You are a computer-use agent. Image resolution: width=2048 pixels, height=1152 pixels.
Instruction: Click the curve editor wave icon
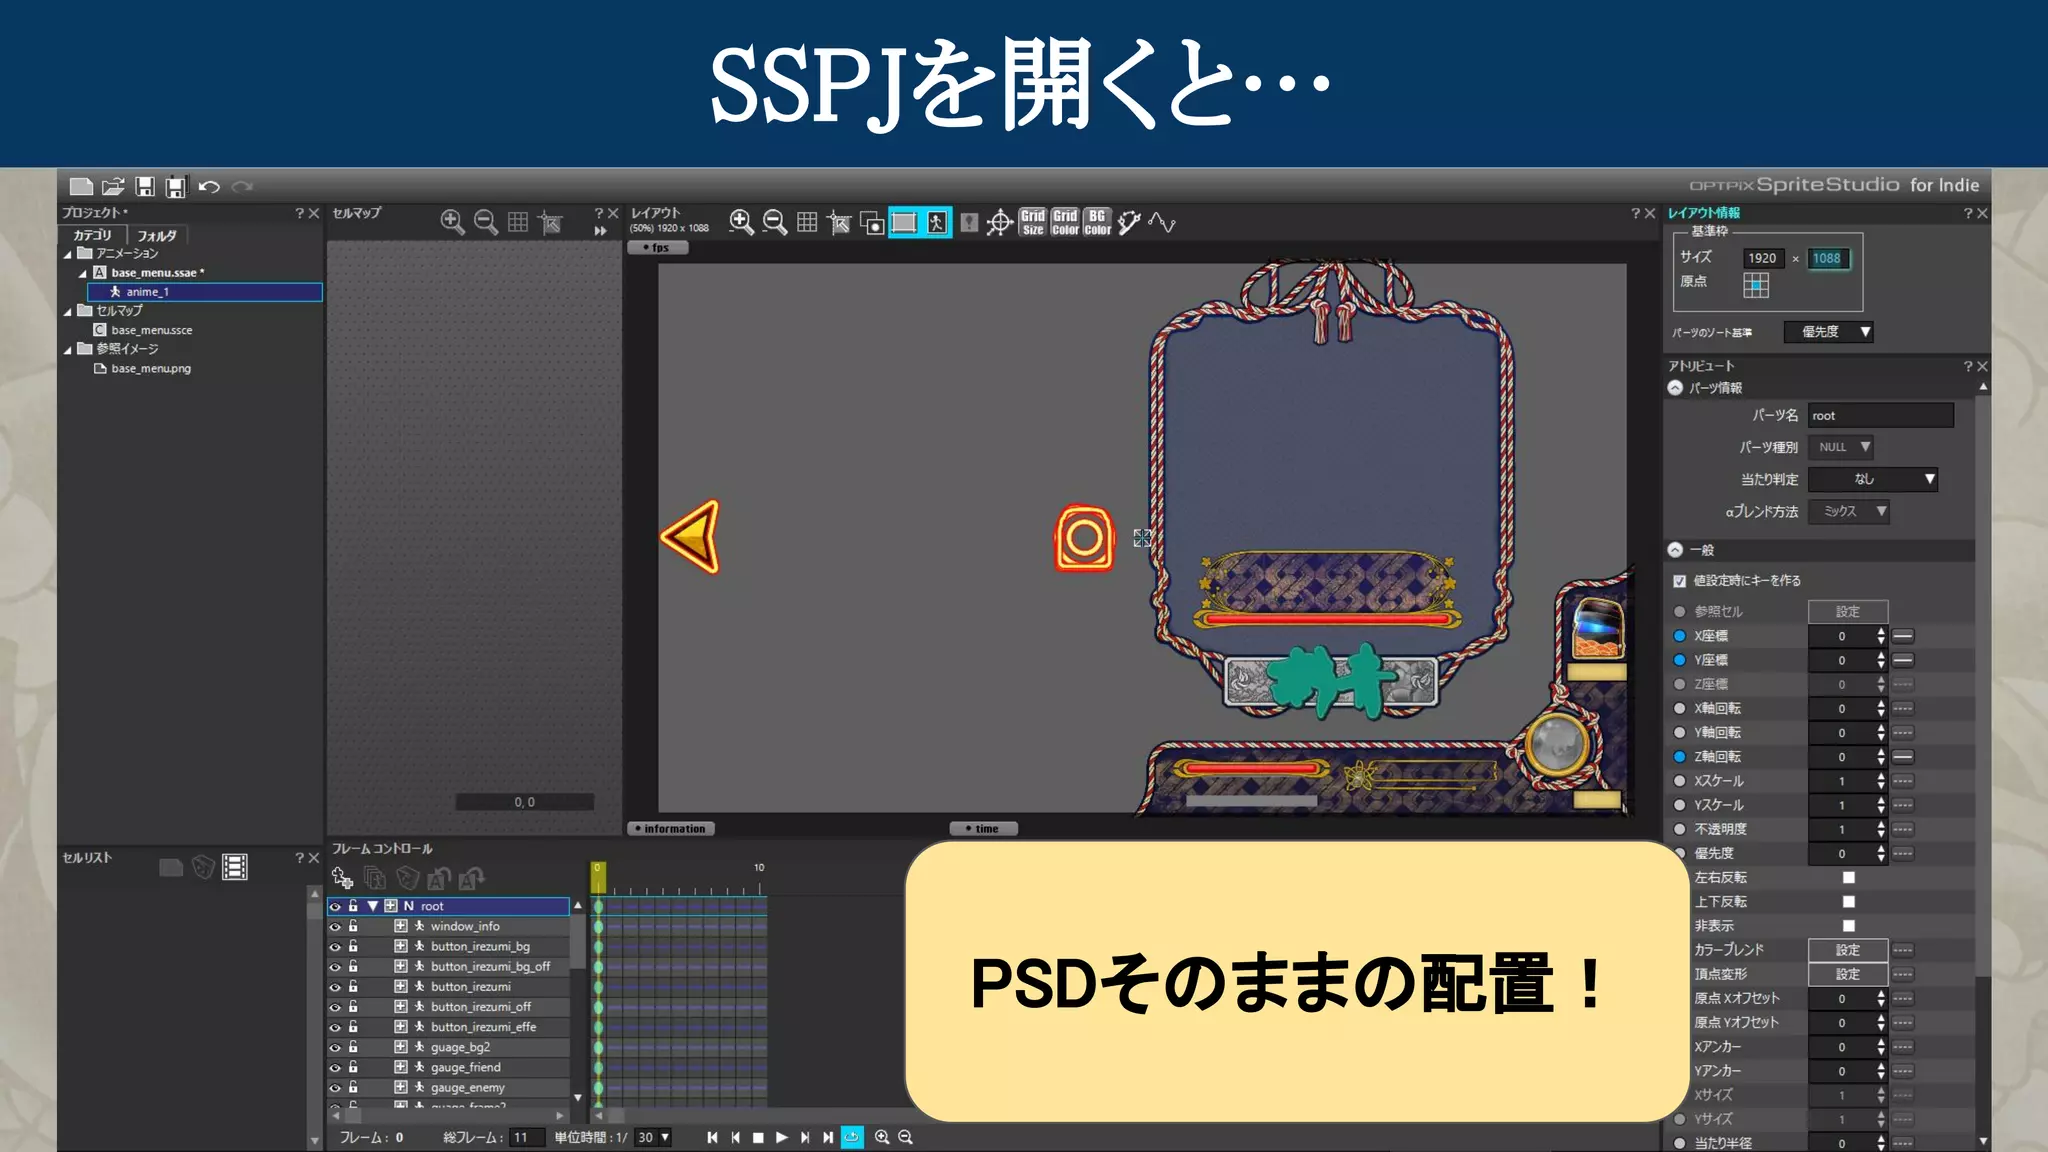point(1162,222)
